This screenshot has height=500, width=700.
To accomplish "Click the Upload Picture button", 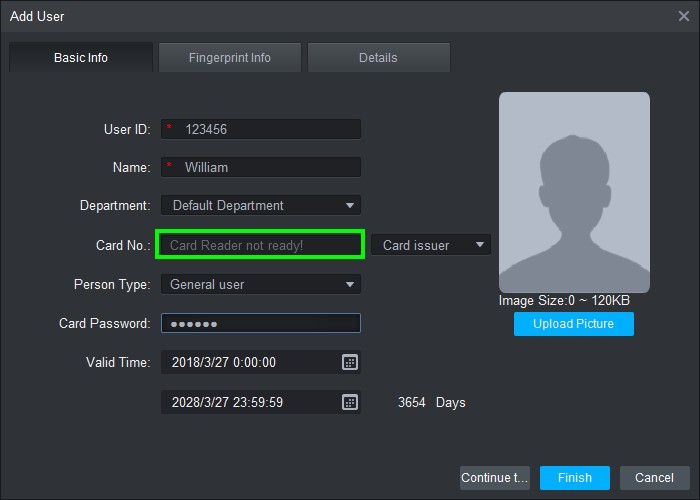I will pyautogui.click(x=573, y=324).
